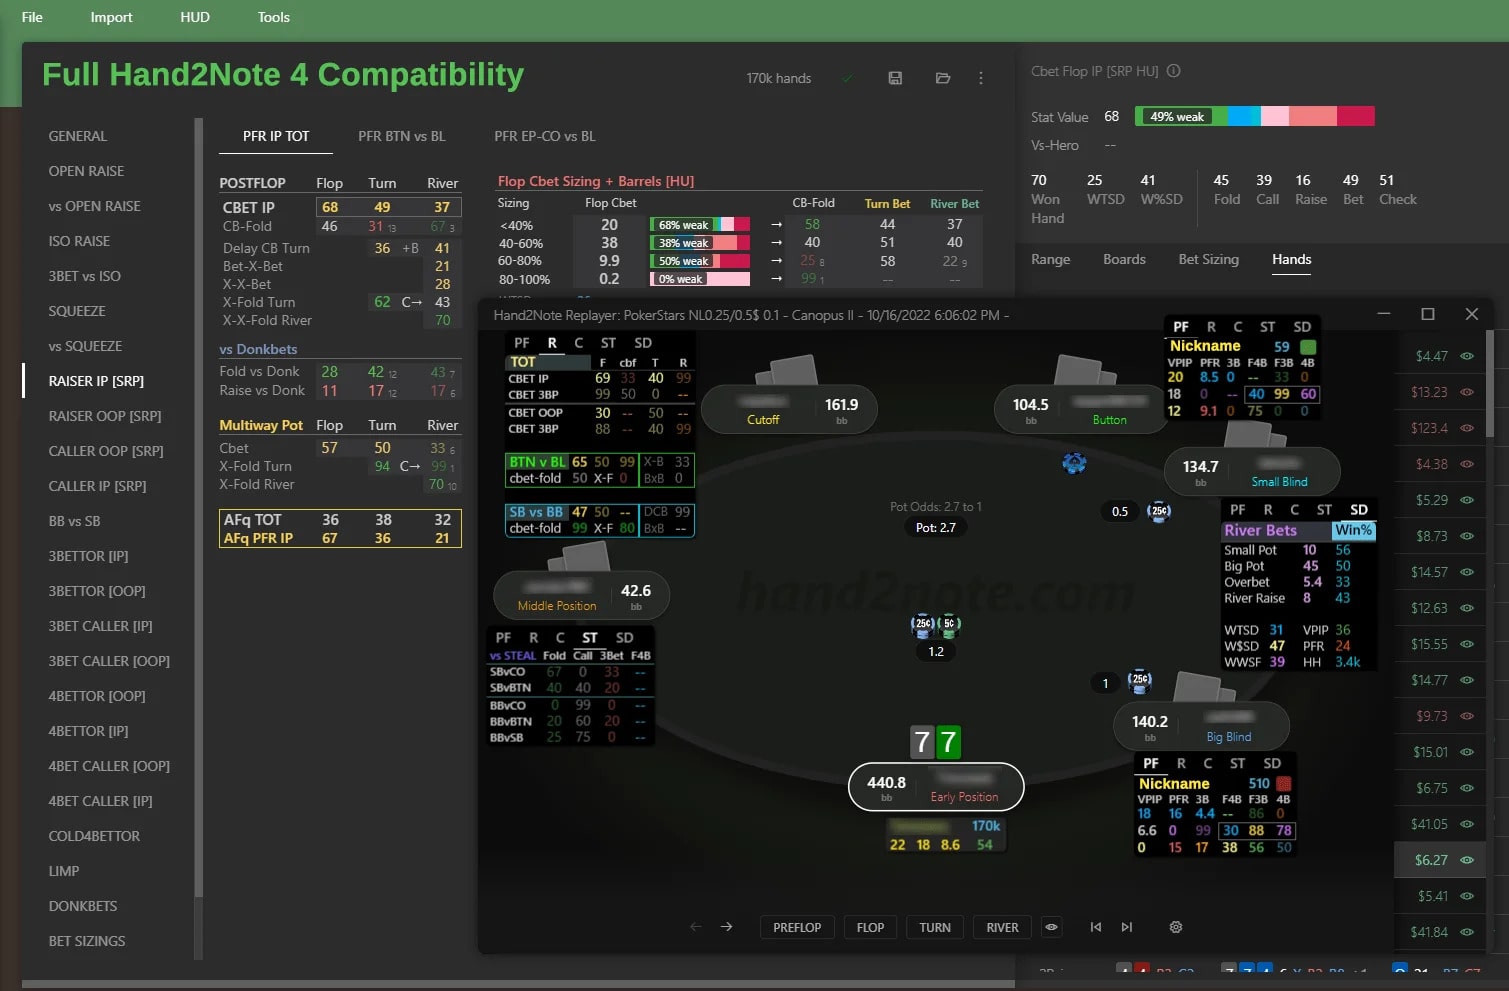Click the Cutoff player plate with 161.9 bb
The height and width of the screenshot is (991, 1509).
(x=790, y=410)
